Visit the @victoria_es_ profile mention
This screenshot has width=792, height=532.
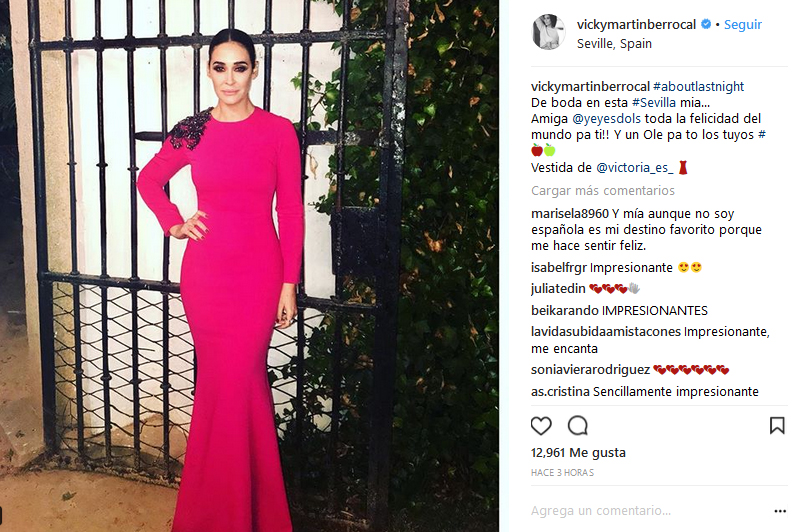tap(634, 168)
